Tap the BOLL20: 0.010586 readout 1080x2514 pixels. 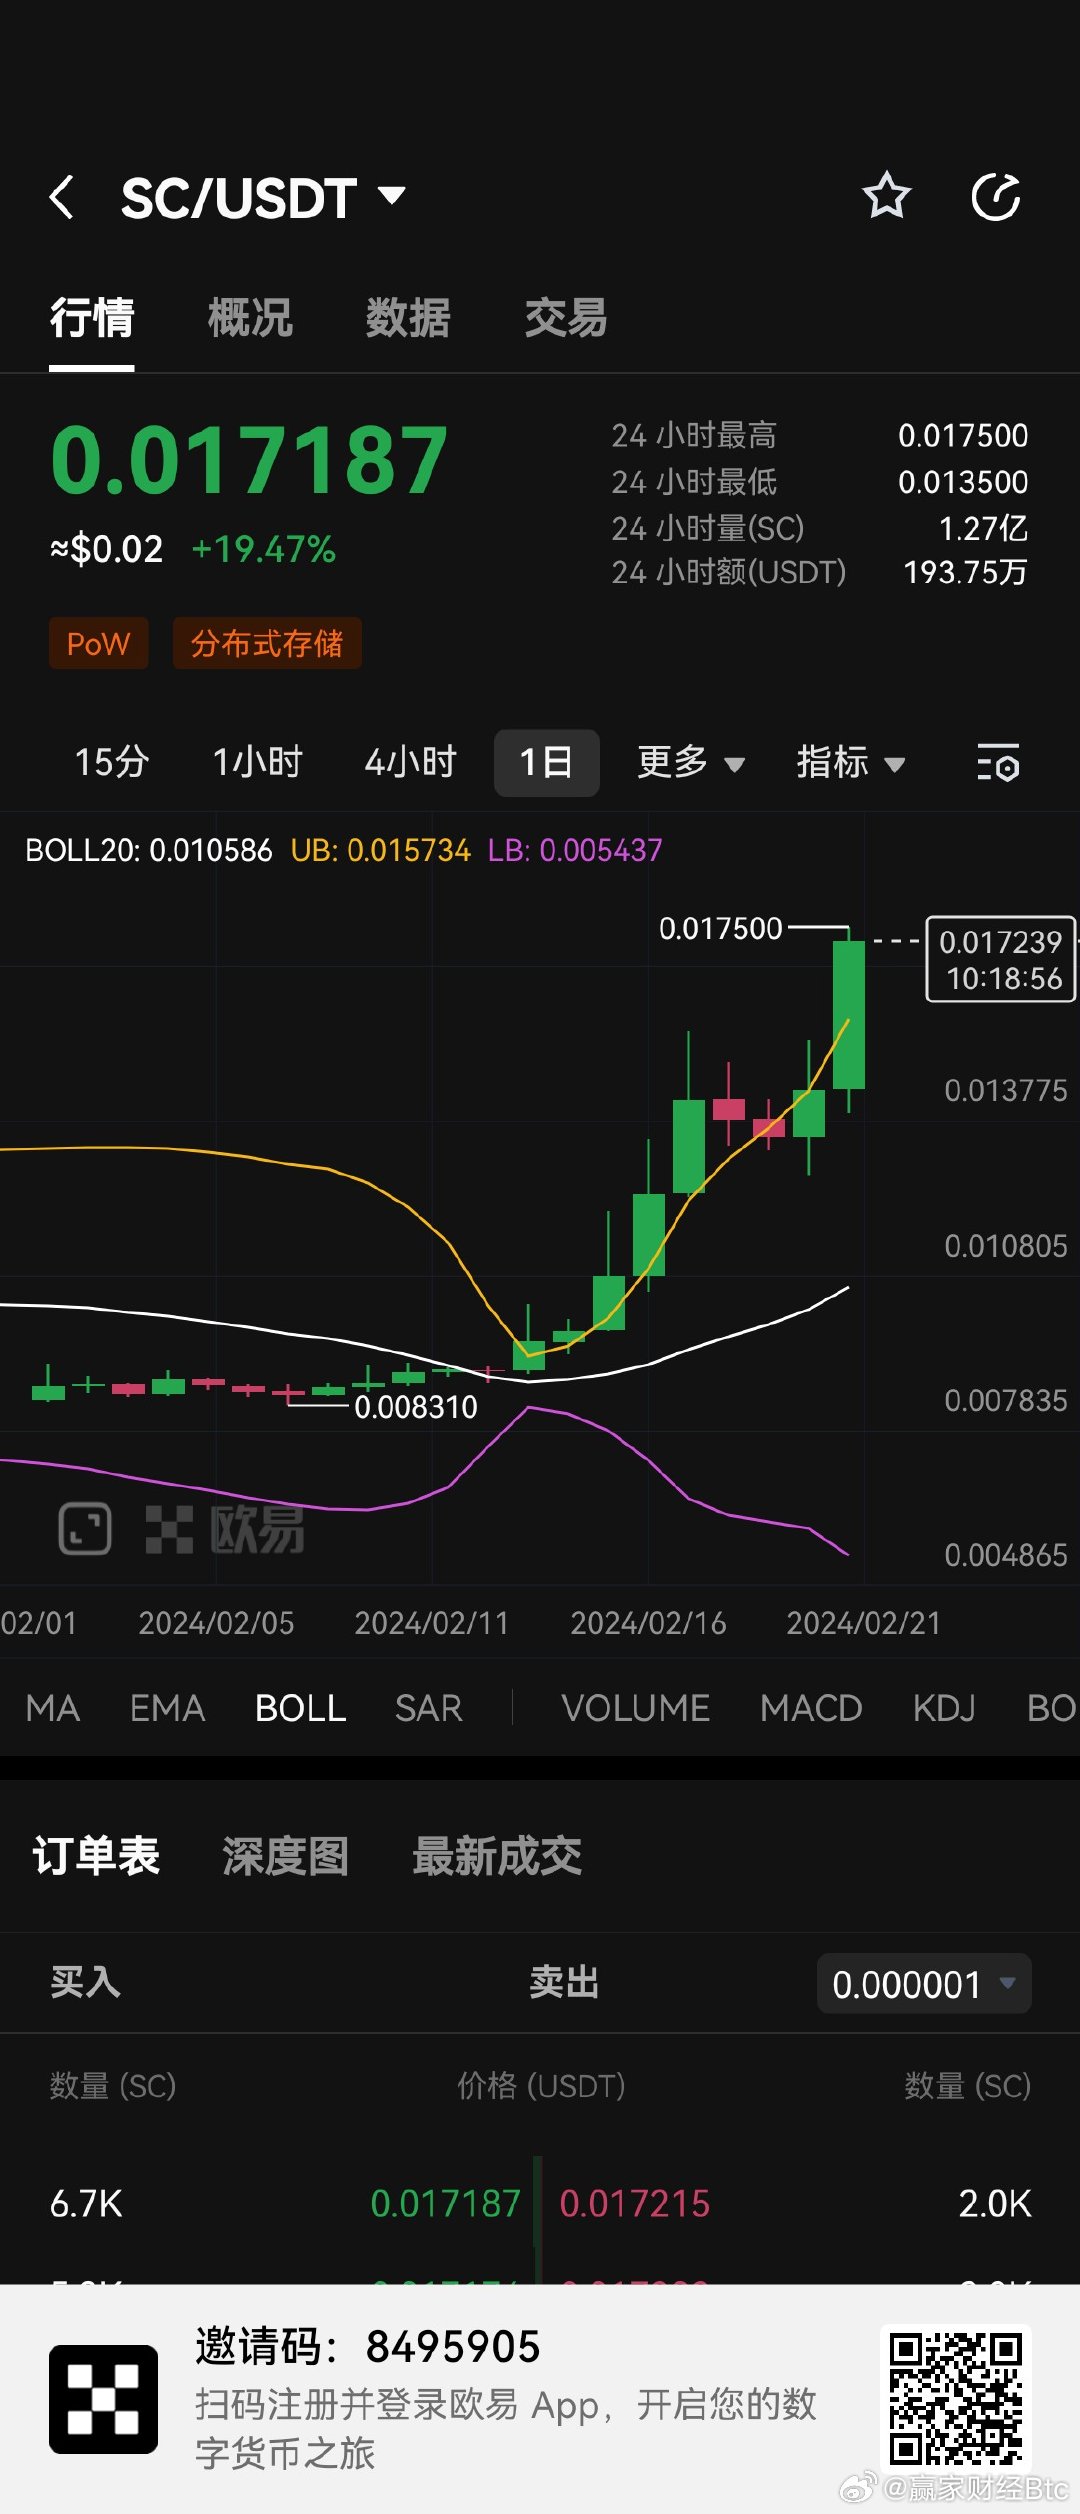pyautogui.click(x=148, y=850)
